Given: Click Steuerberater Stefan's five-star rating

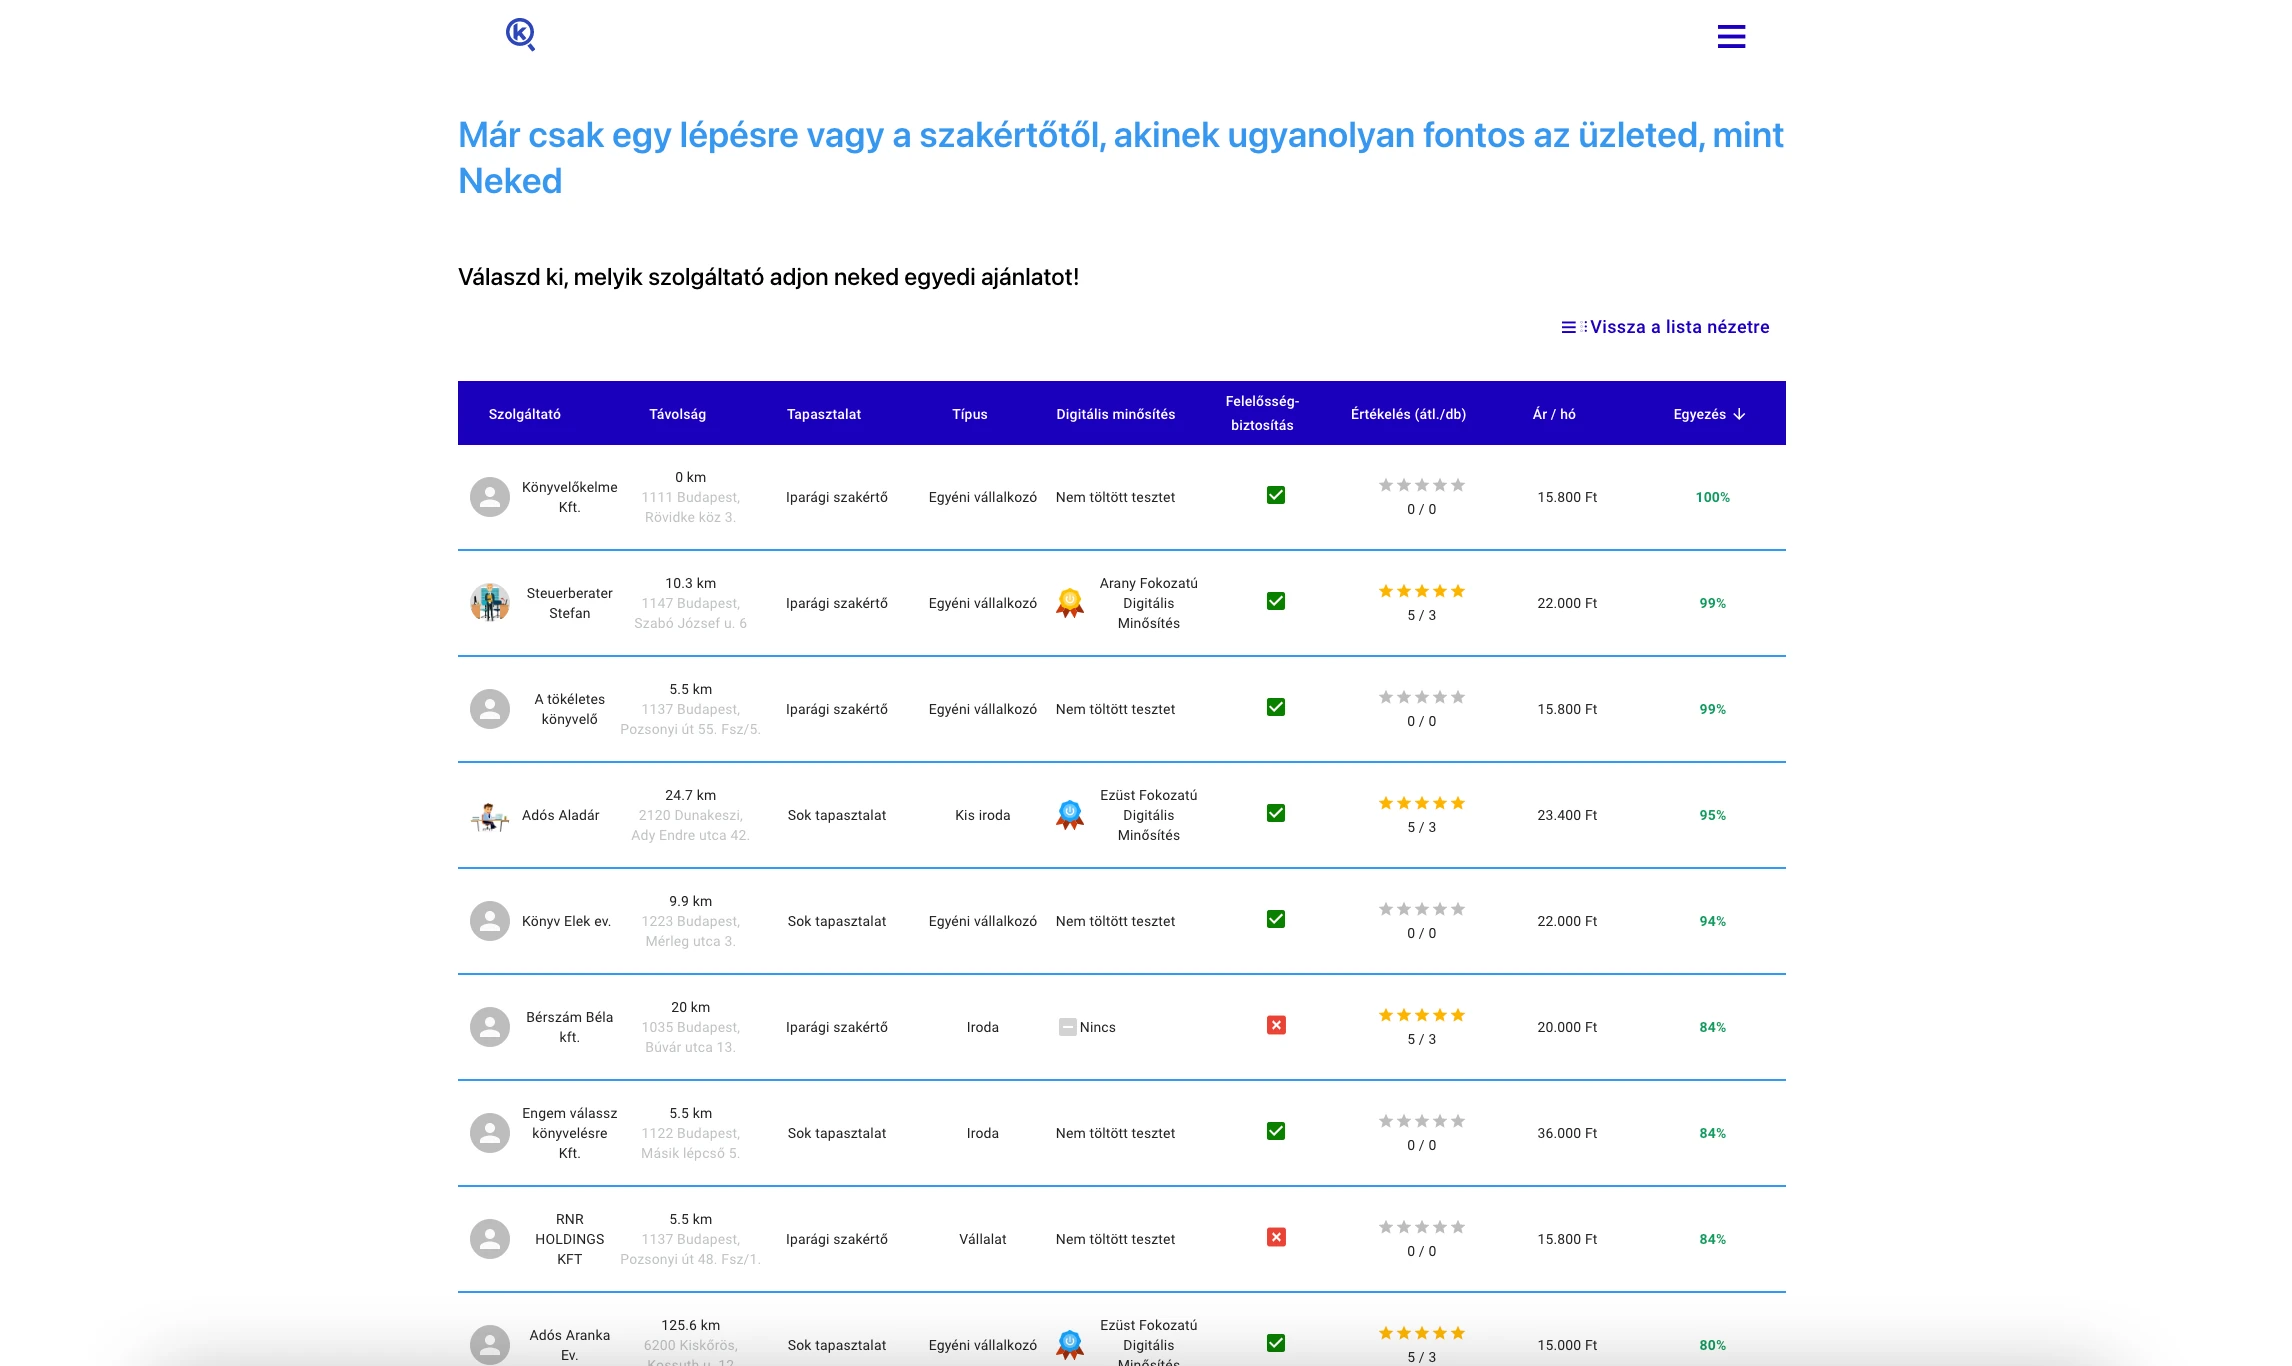Looking at the screenshot, I should 1421,591.
